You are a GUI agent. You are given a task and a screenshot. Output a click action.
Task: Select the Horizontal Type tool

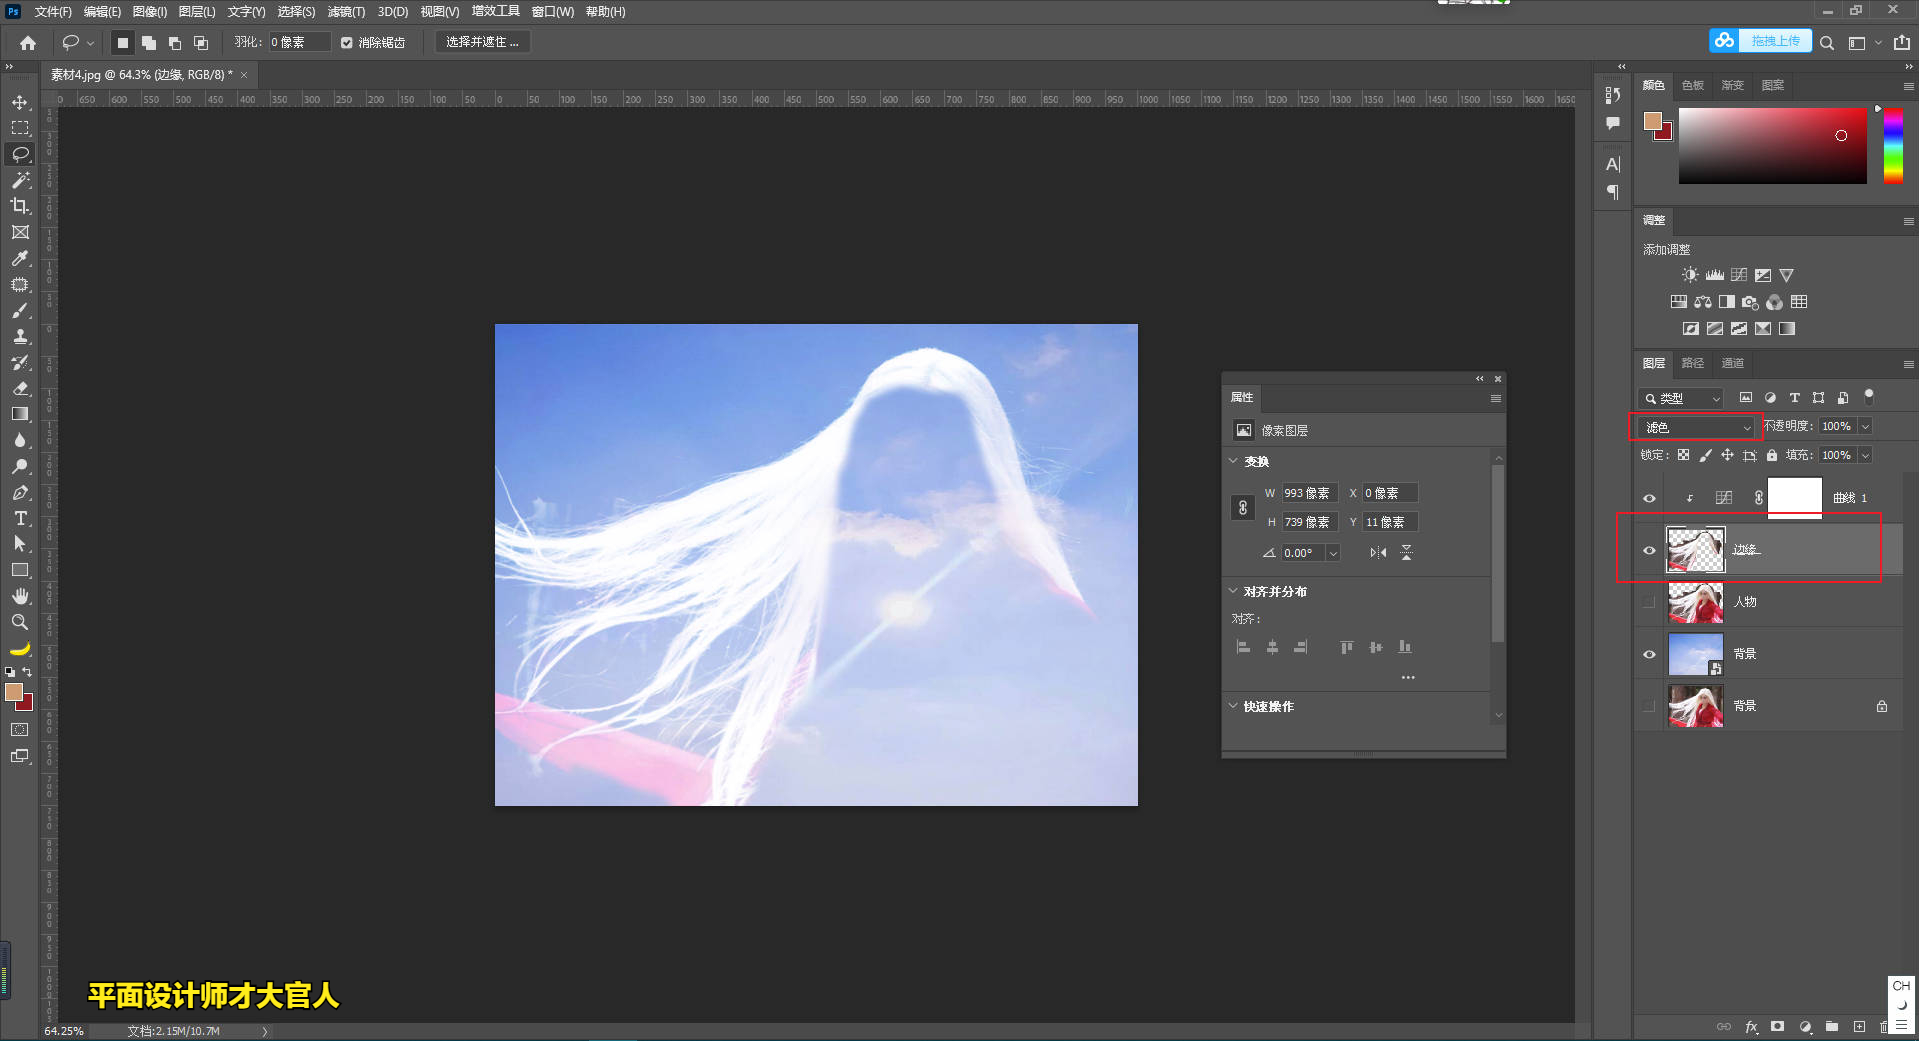(x=20, y=518)
